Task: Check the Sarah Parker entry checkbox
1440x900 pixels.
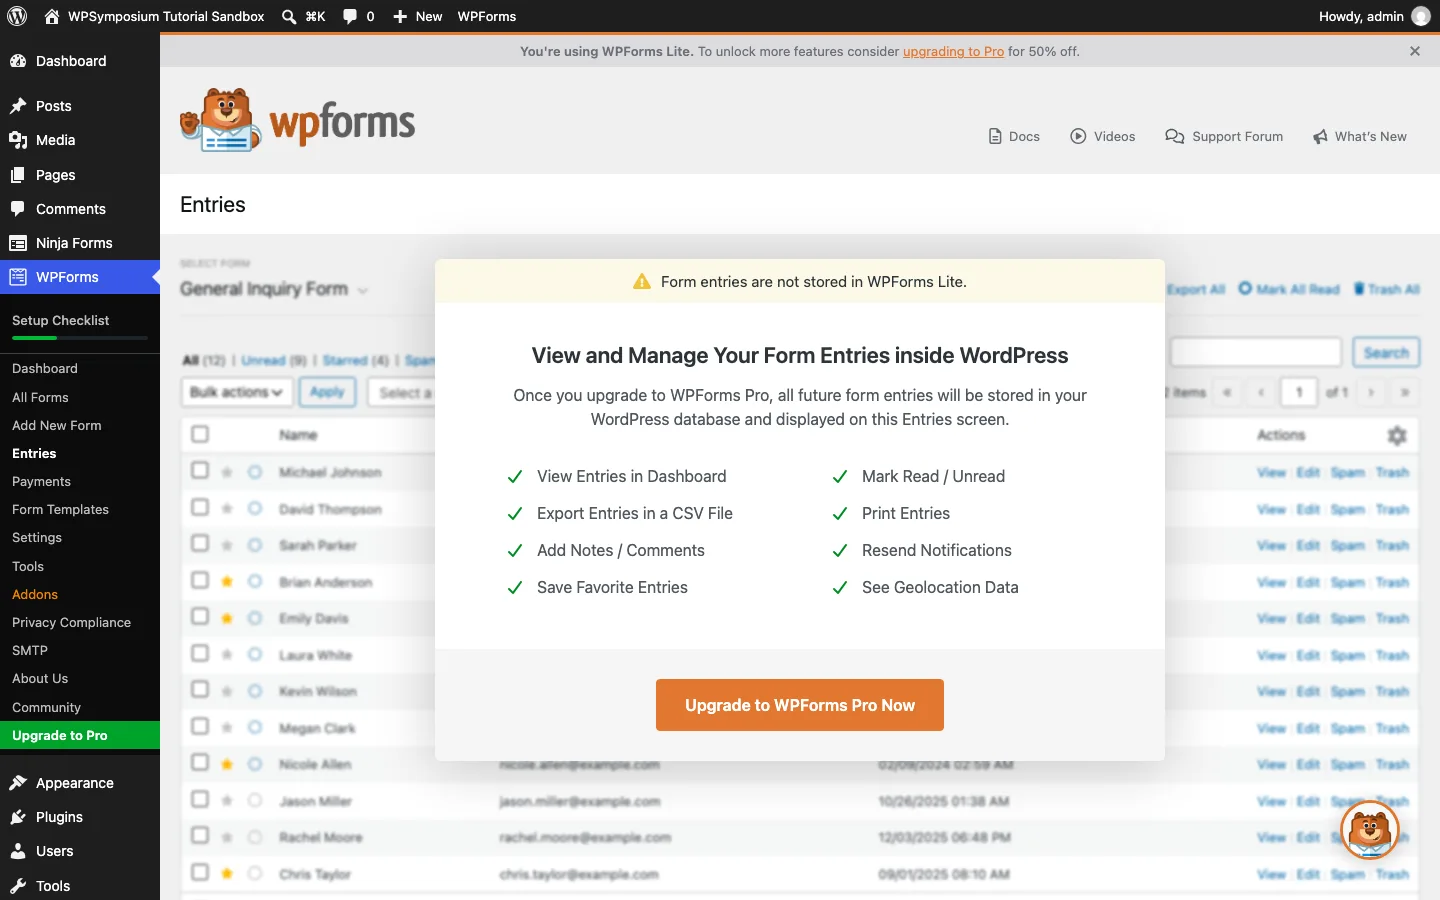Action: coord(200,543)
